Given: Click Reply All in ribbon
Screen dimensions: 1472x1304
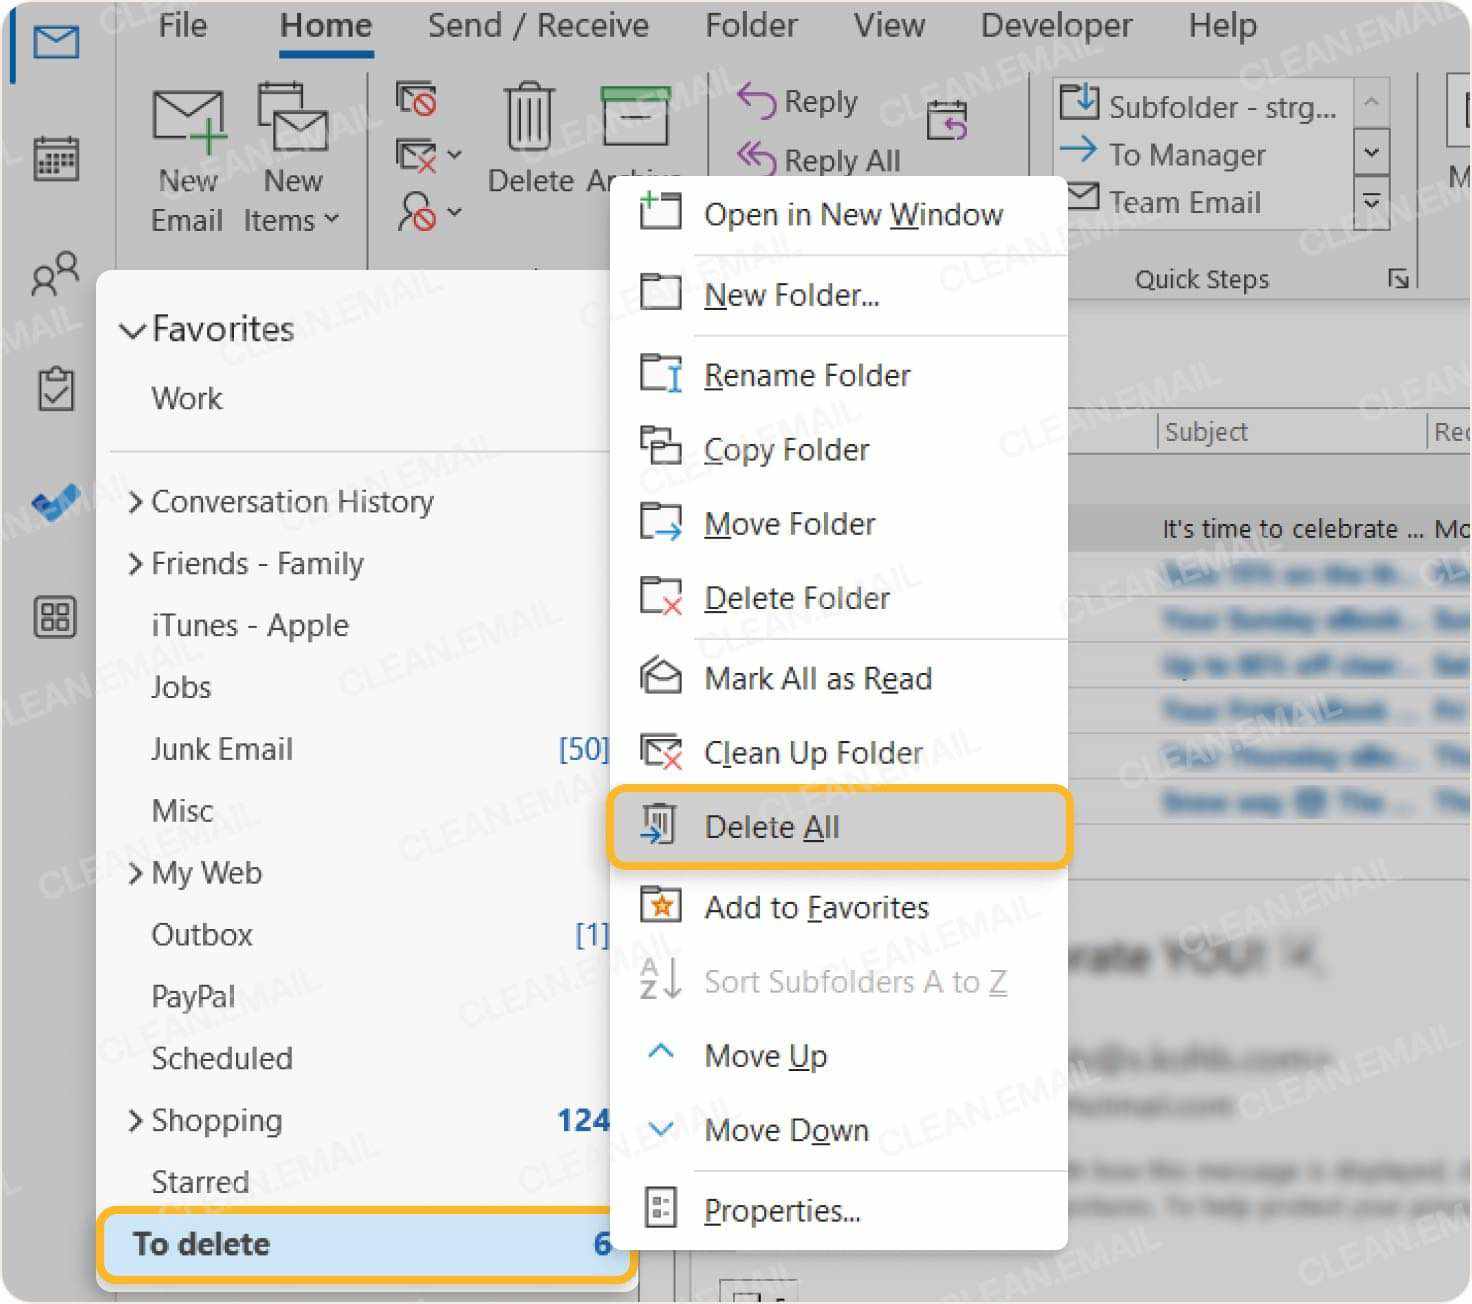Looking at the screenshot, I should (819, 160).
